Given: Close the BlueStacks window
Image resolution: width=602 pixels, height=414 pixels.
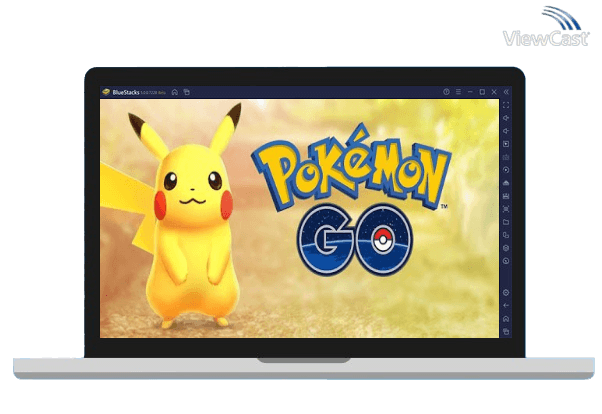Looking at the screenshot, I should point(494,92).
